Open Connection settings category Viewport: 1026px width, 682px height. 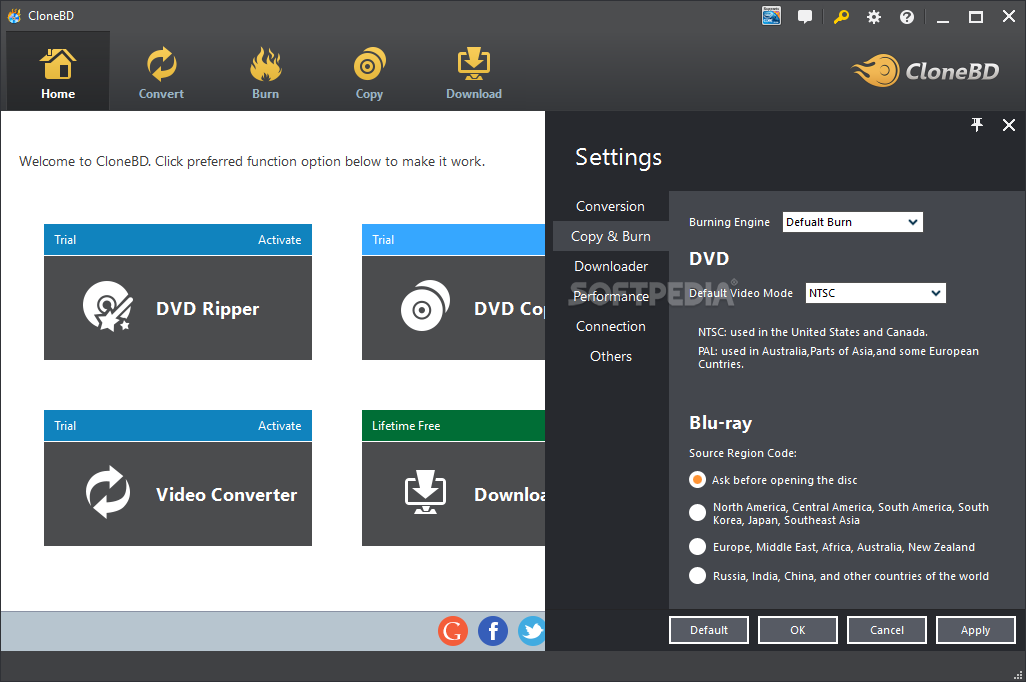pyautogui.click(x=610, y=326)
